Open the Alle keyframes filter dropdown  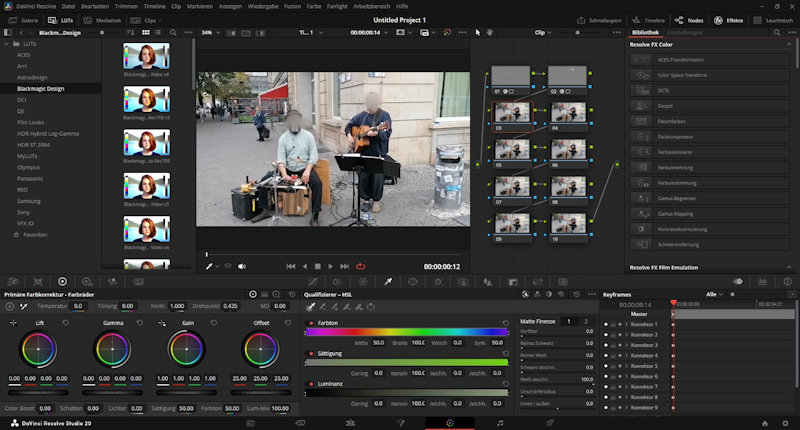click(713, 294)
